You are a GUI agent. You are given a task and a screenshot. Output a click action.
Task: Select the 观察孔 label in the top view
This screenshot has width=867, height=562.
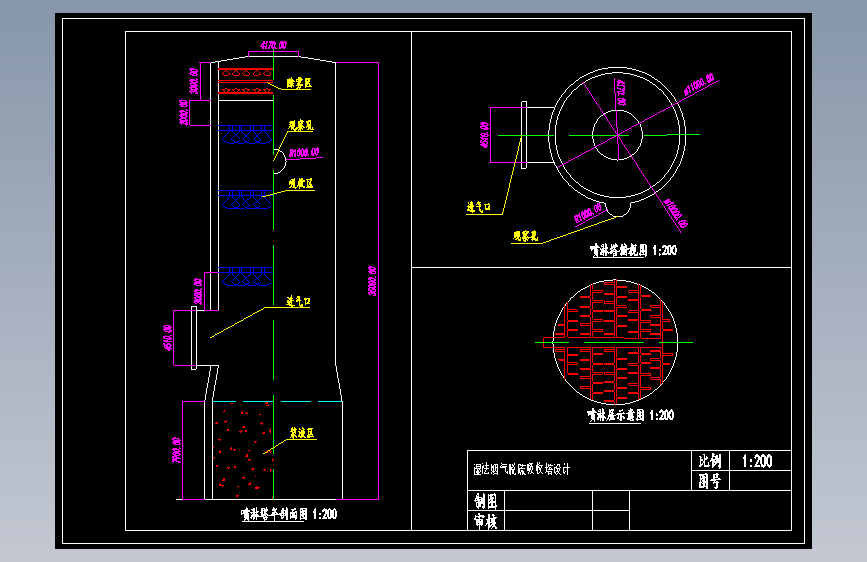pos(525,237)
